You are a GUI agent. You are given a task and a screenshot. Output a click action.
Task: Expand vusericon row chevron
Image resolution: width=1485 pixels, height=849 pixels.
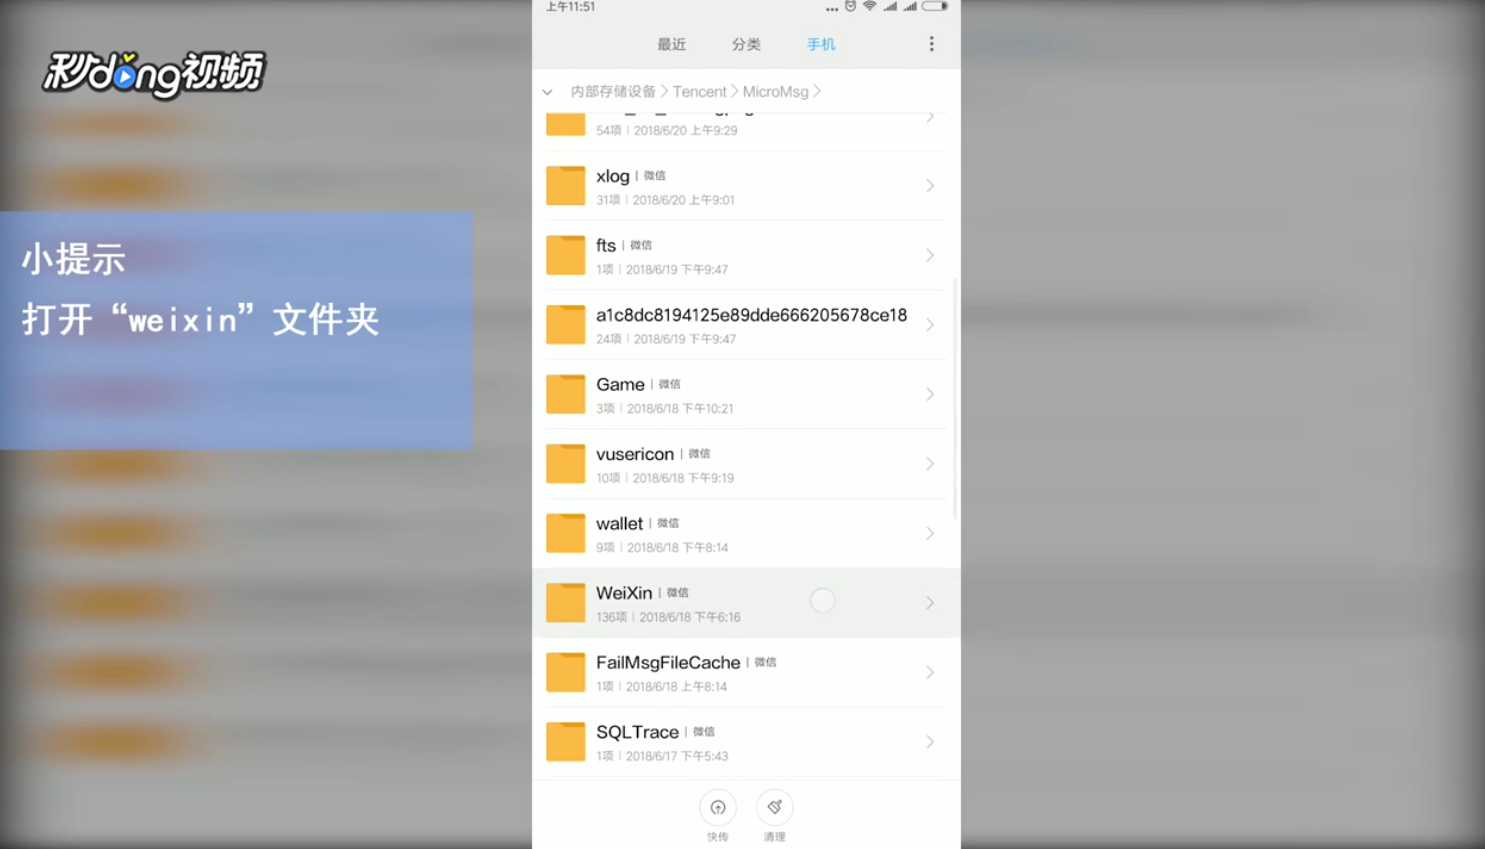click(x=930, y=464)
